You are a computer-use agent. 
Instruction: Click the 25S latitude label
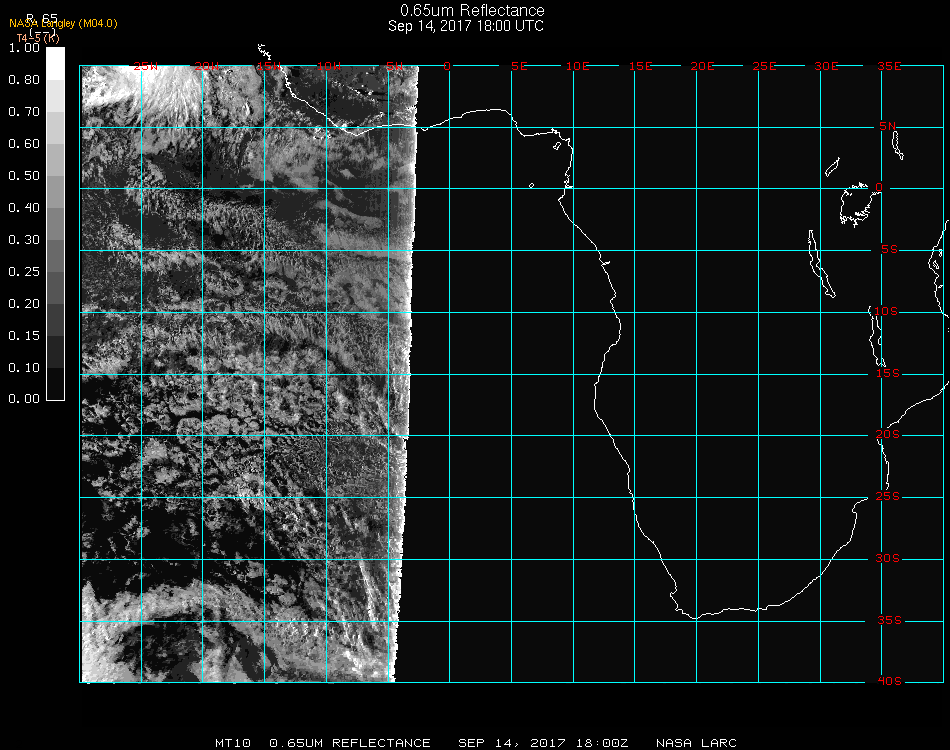coord(888,497)
